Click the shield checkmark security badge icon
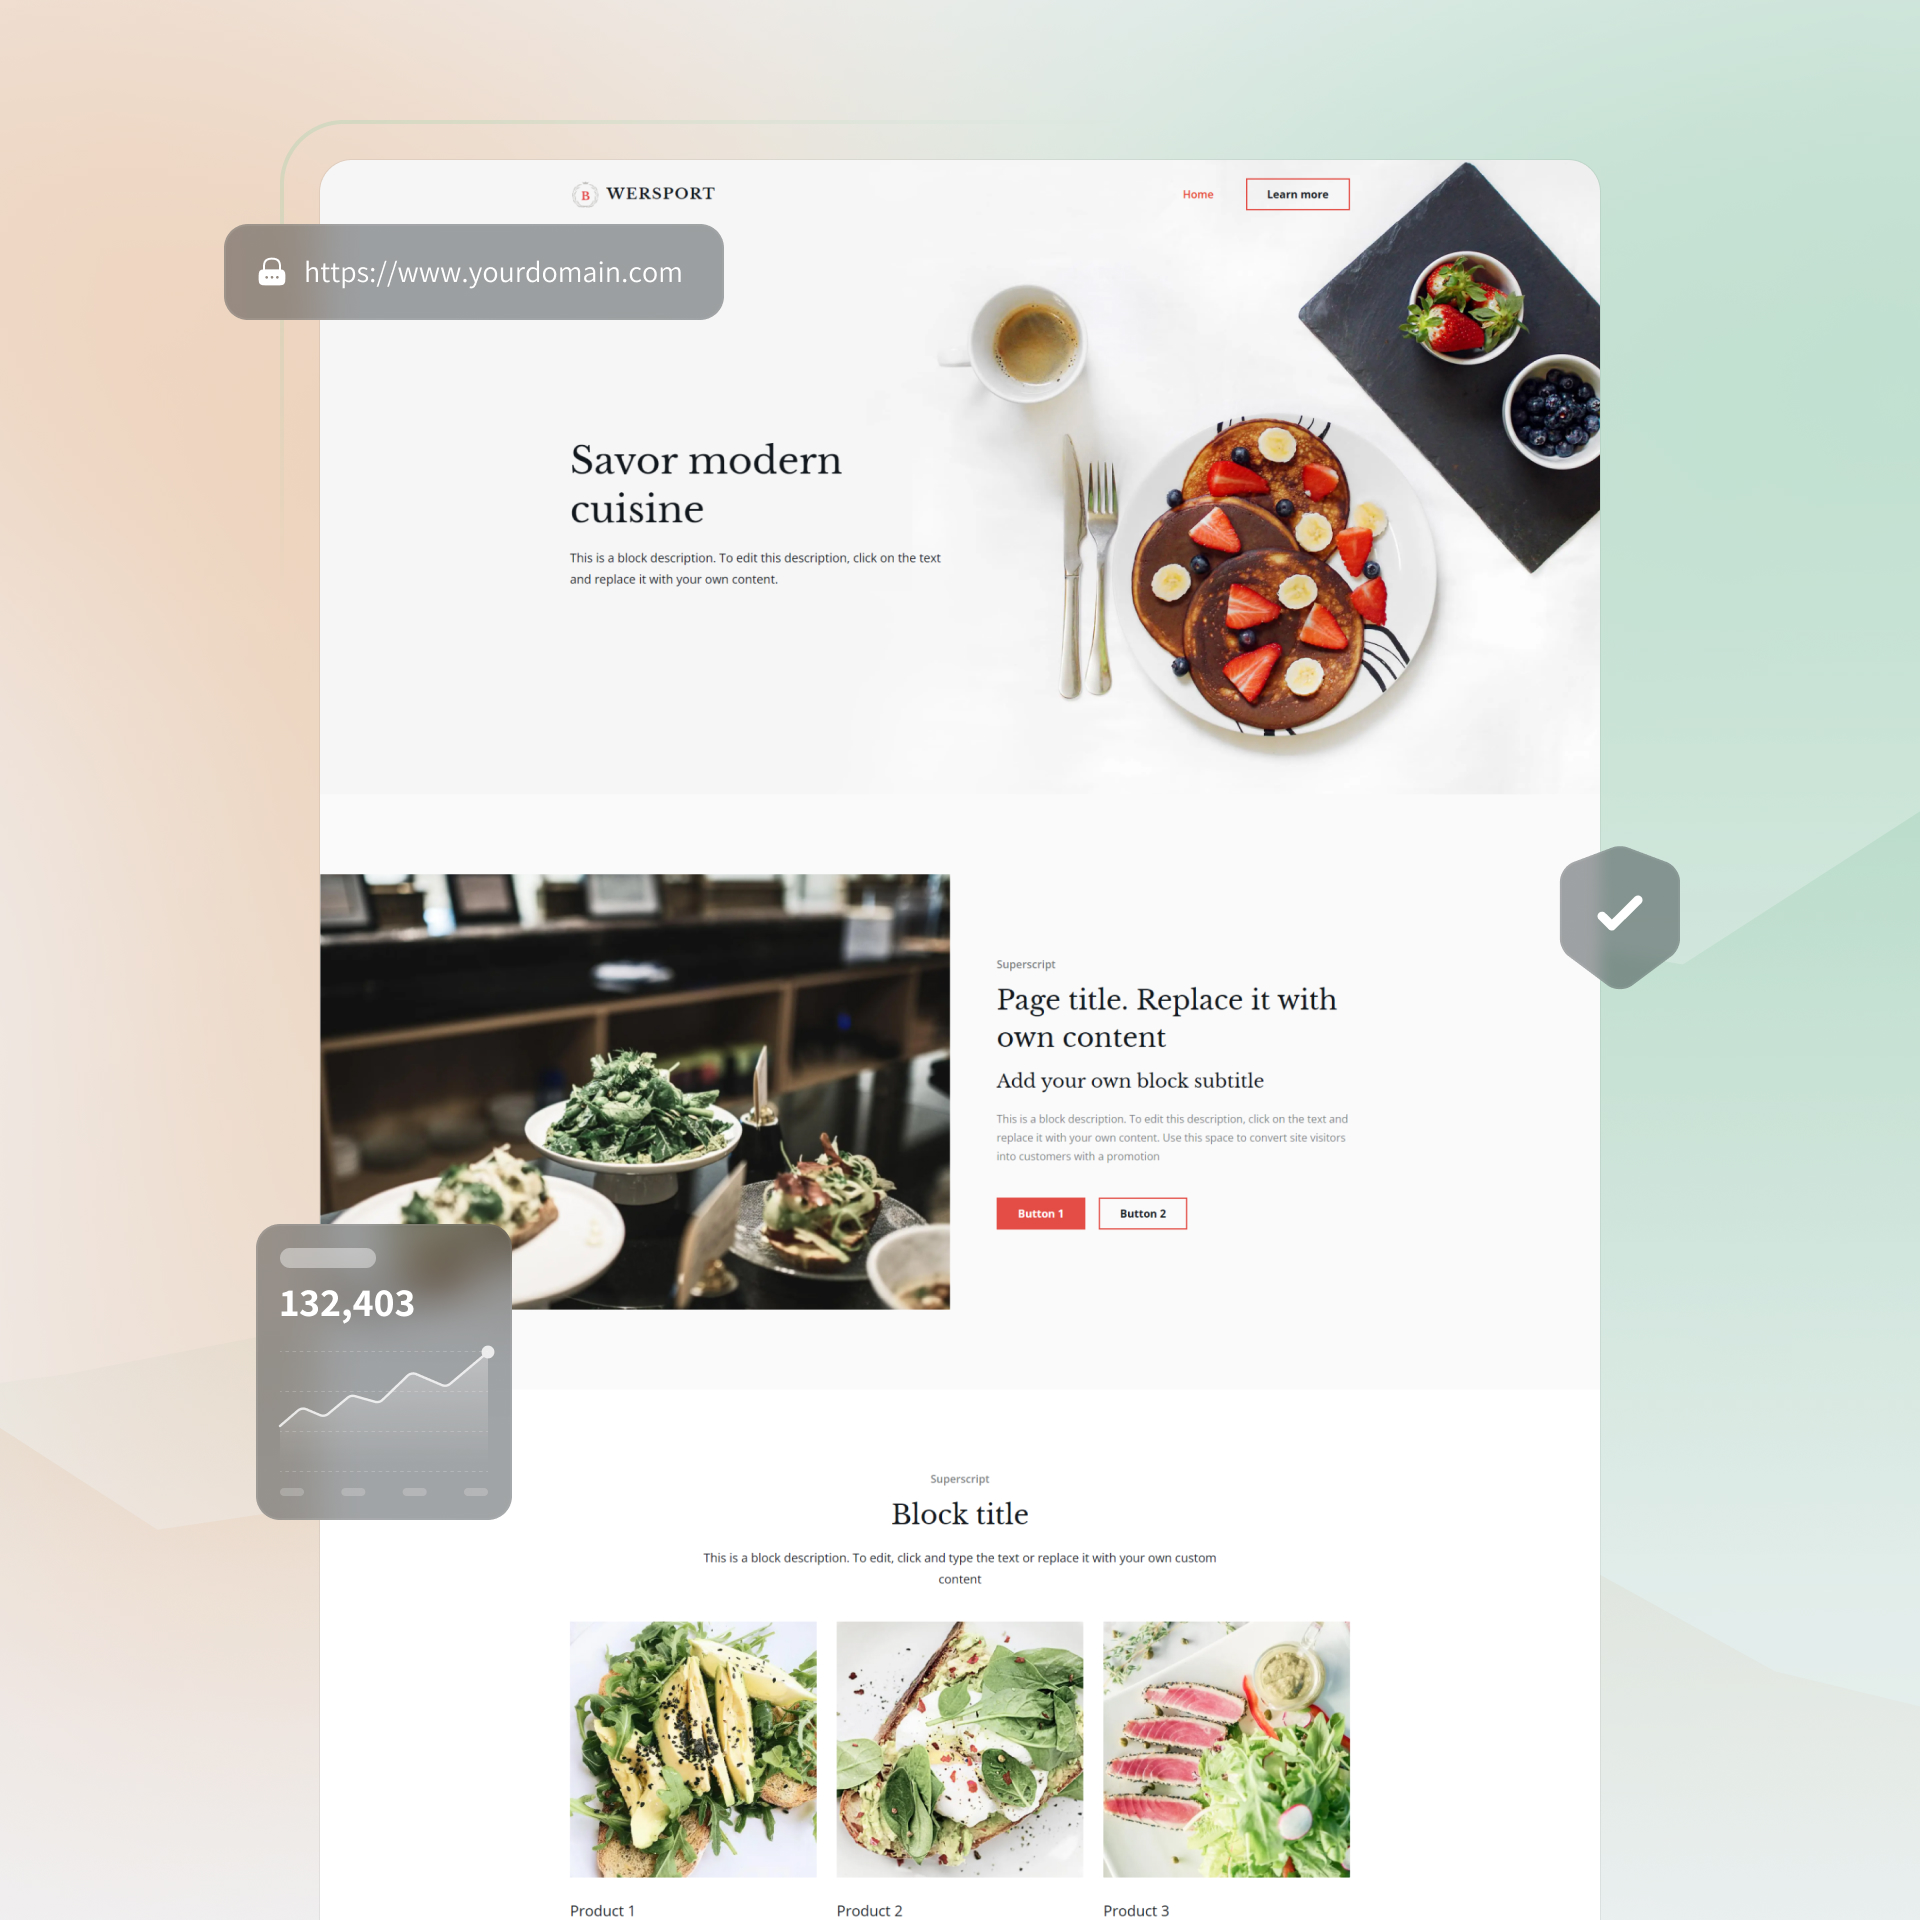 [x=1619, y=911]
